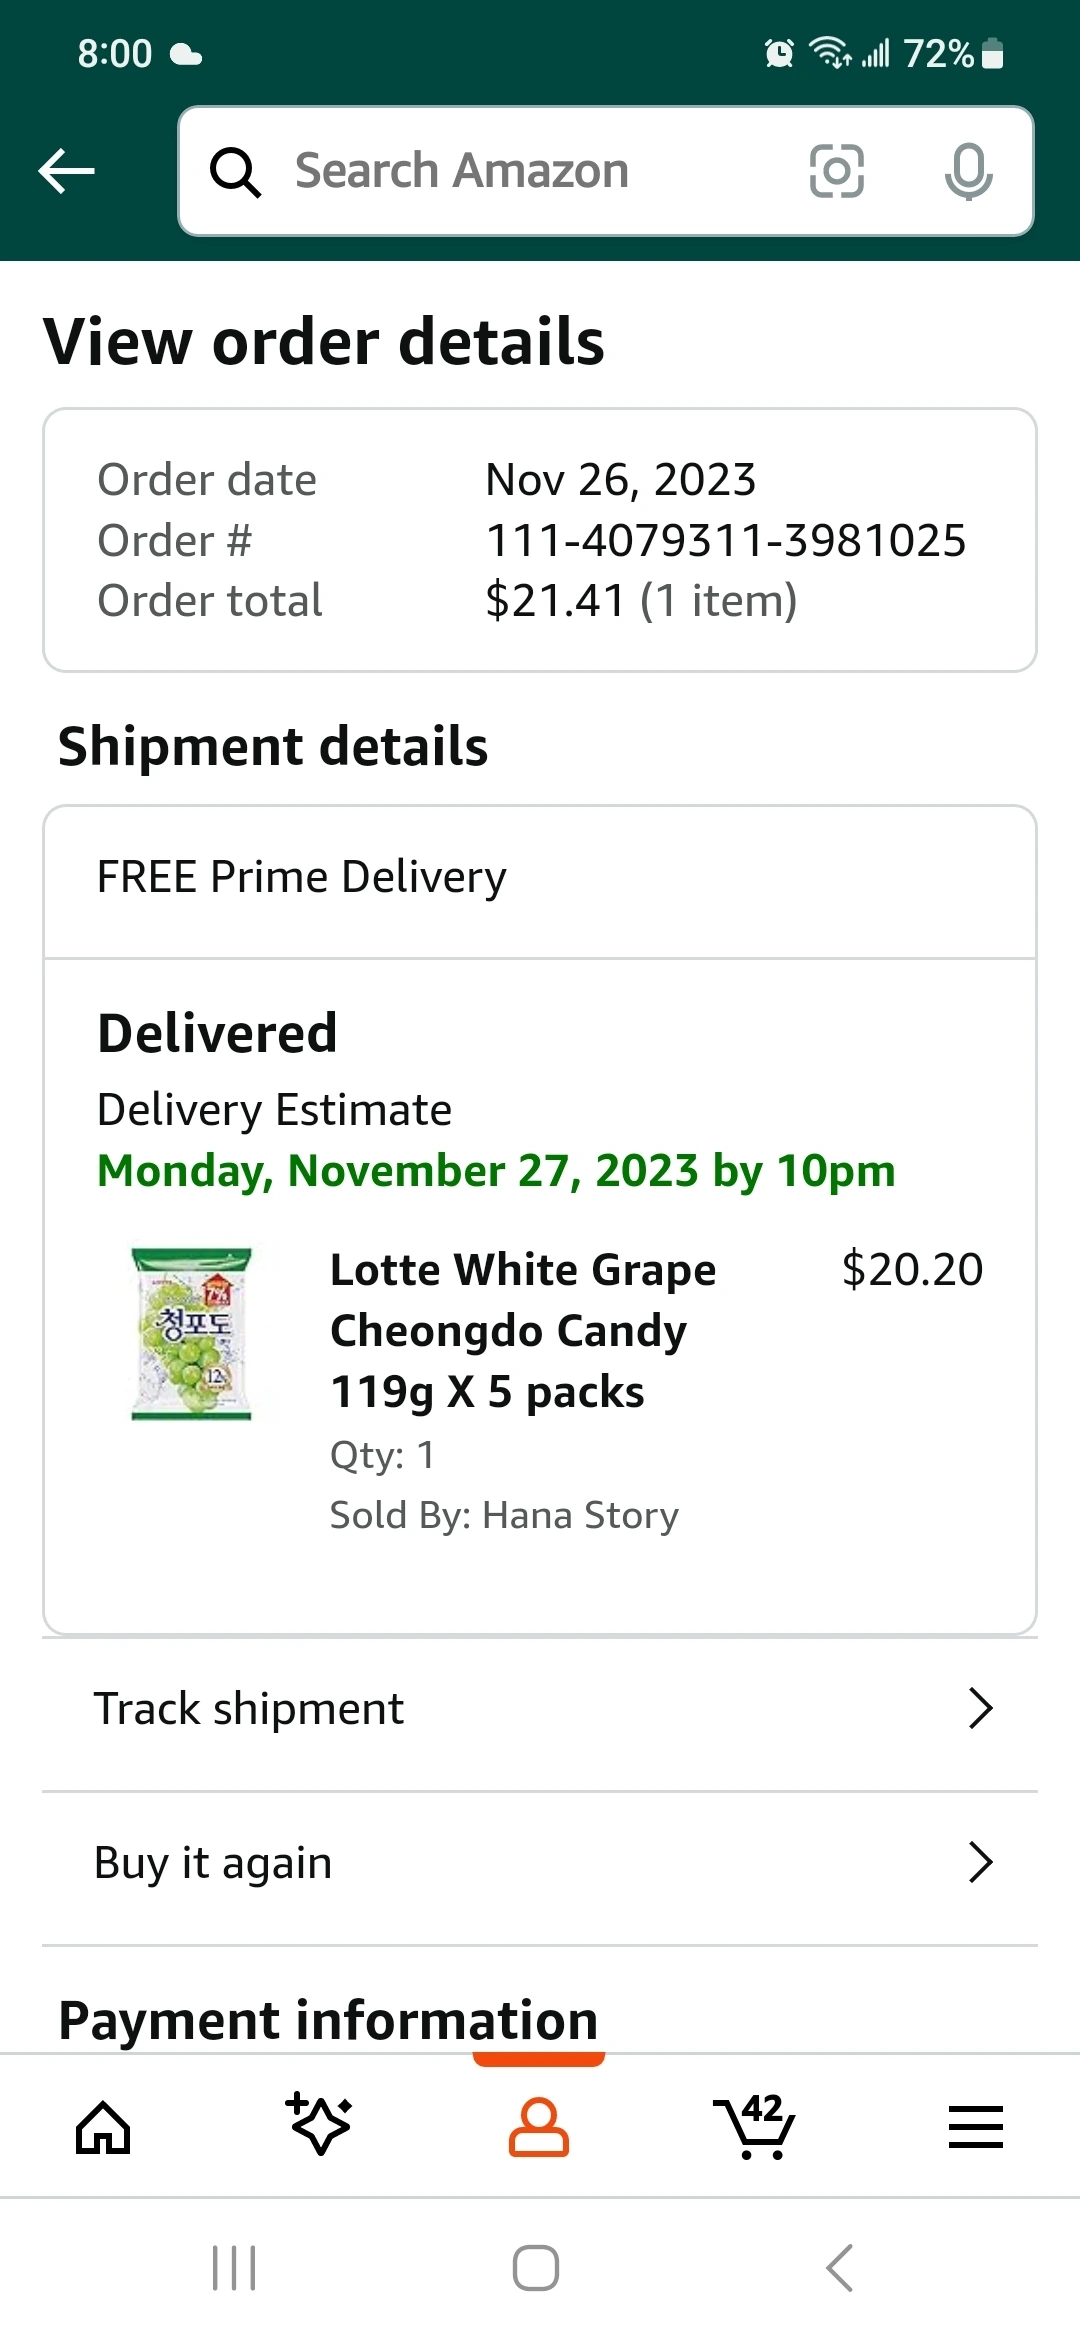This screenshot has width=1080, height=2340.
Task: Open the Home tab icon
Action: (104, 2126)
